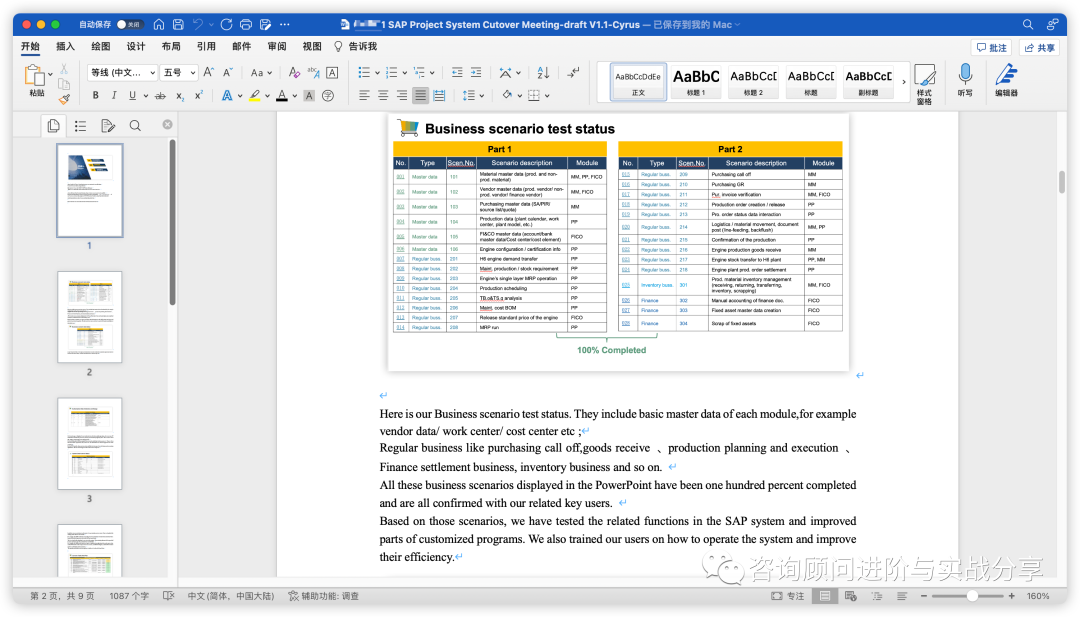The width and height of the screenshot is (1080, 617).
Task: Click the A-Z Sort icon
Action: click(x=543, y=72)
